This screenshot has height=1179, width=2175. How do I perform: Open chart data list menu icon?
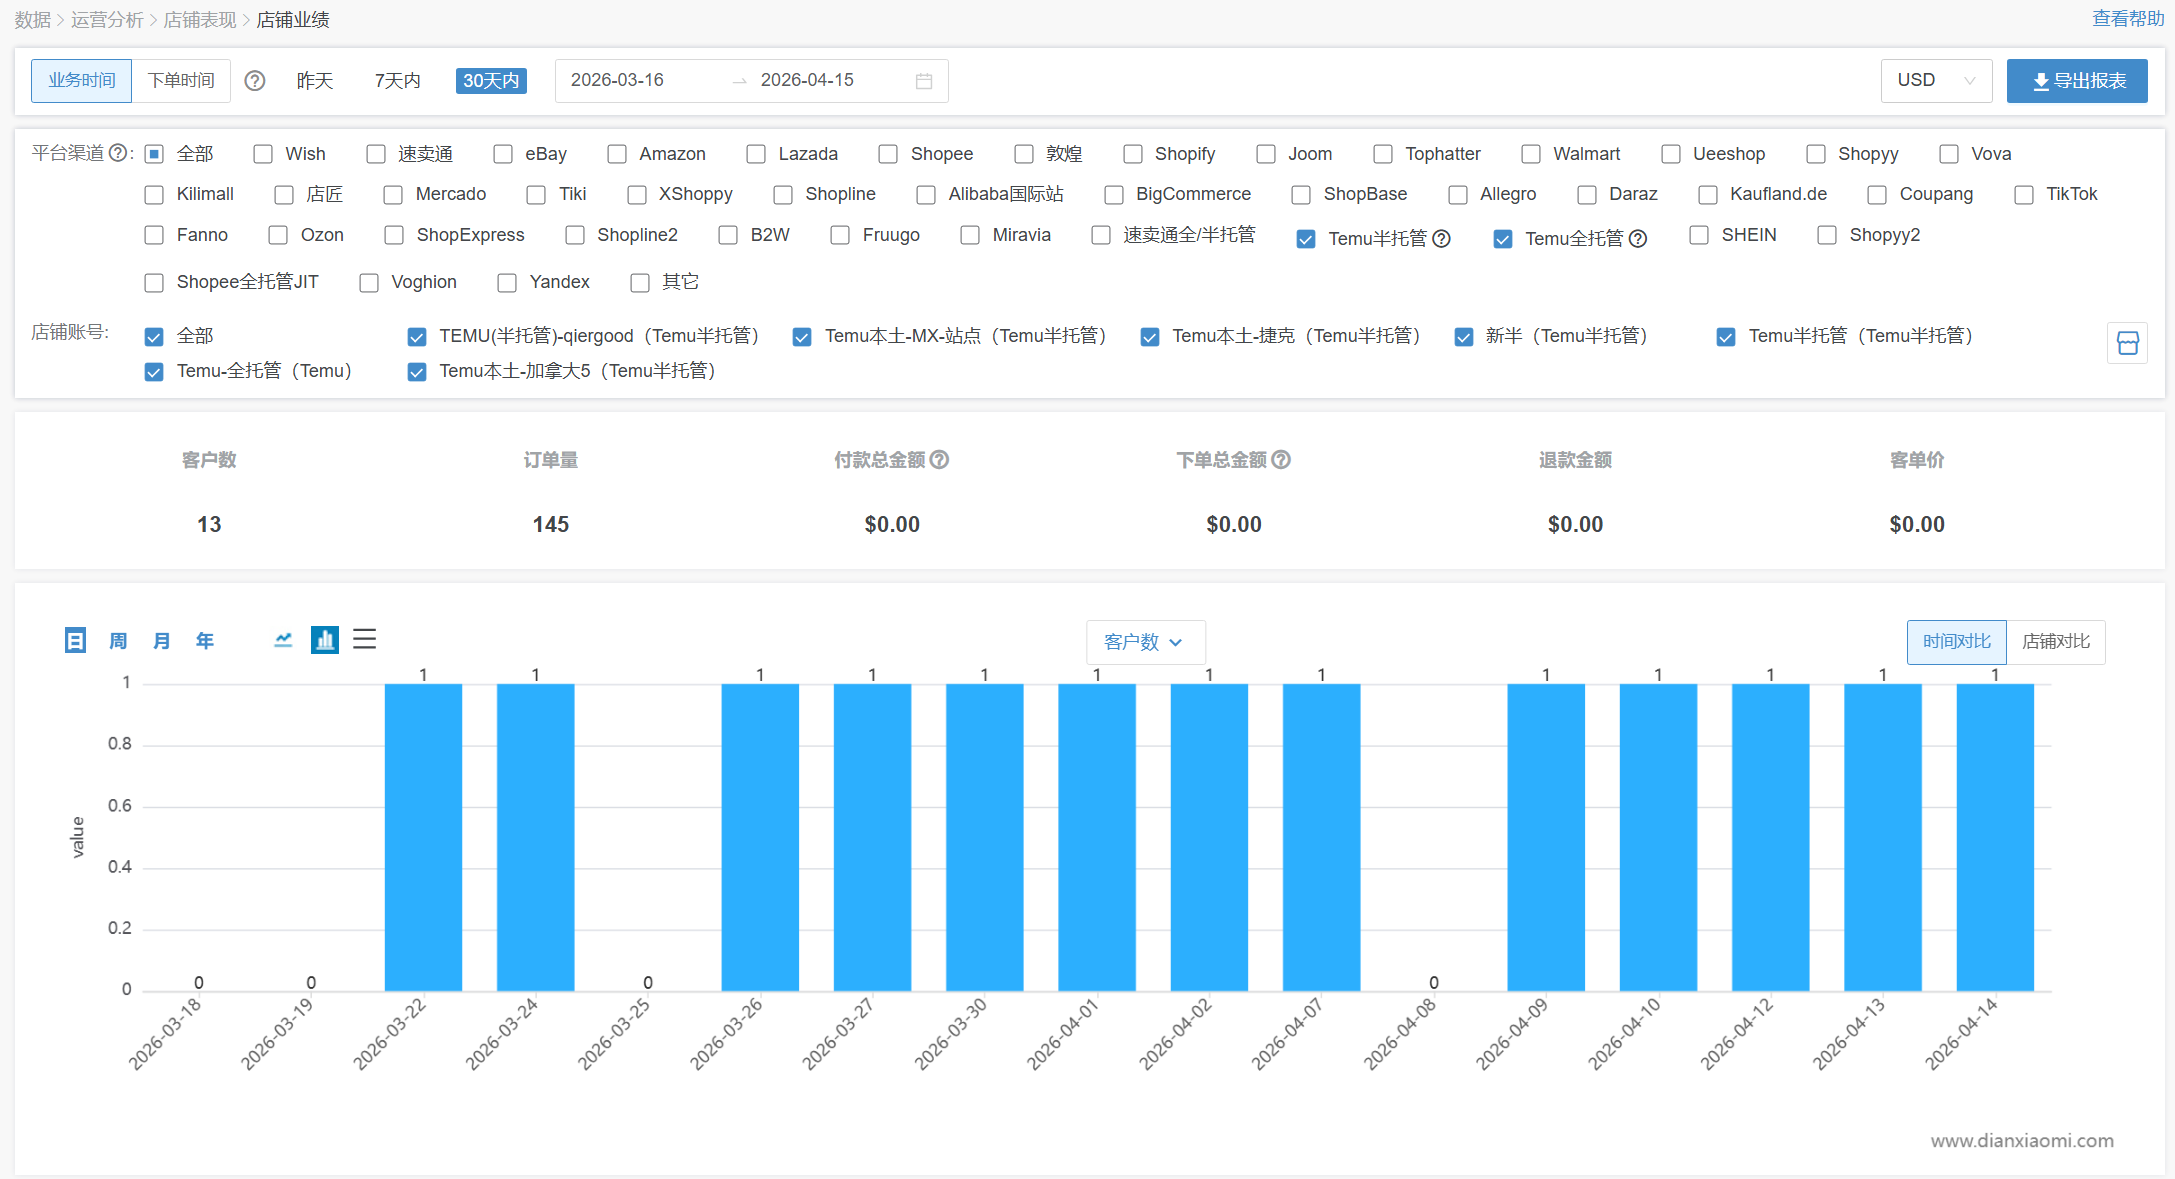click(x=365, y=640)
